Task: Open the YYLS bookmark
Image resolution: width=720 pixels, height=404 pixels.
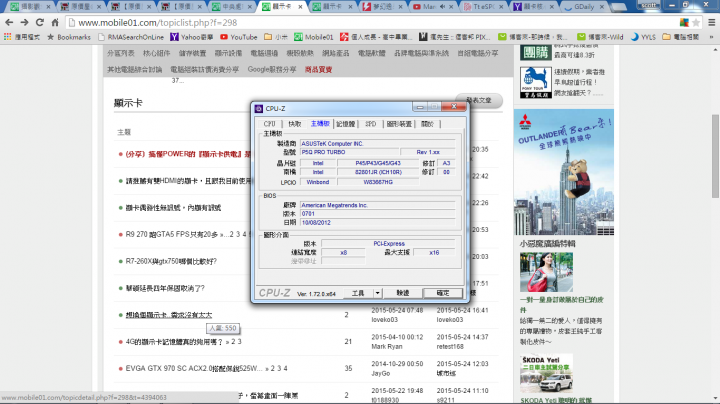Action: click(x=643, y=37)
